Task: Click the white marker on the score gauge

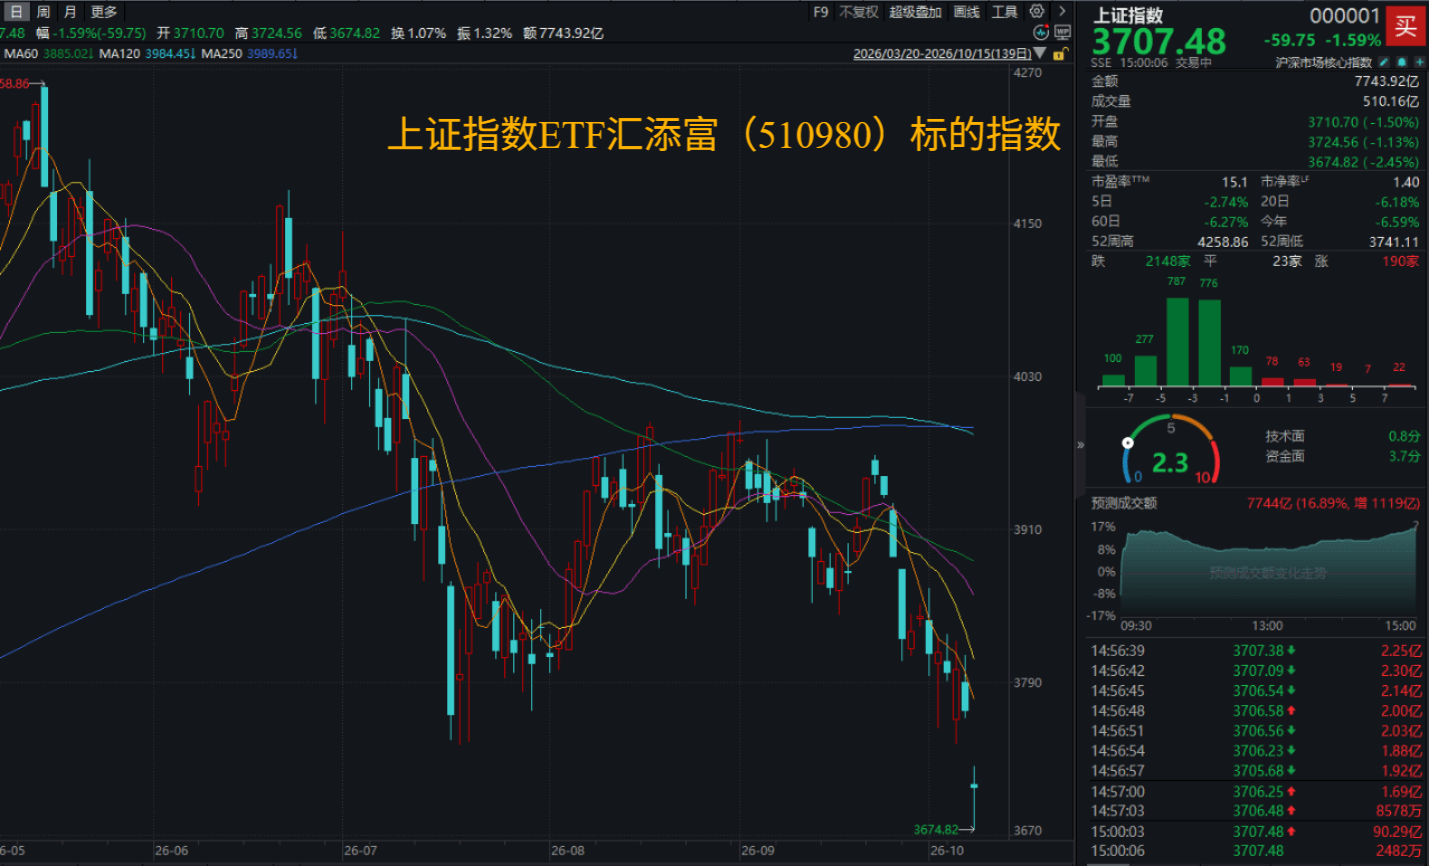Action: 1128,442
